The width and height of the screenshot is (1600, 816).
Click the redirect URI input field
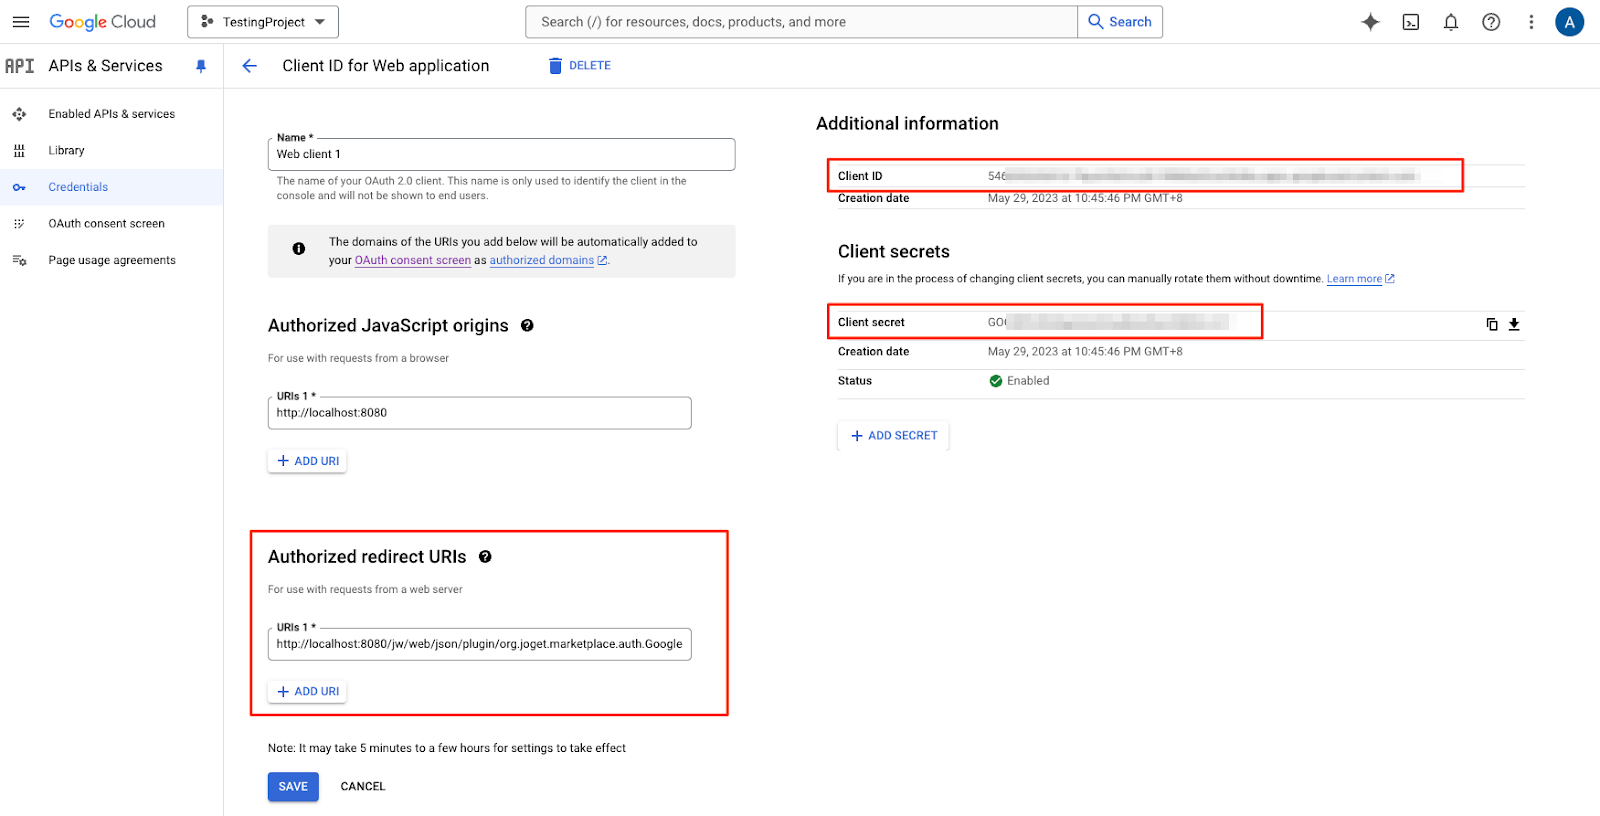[x=480, y=644]
